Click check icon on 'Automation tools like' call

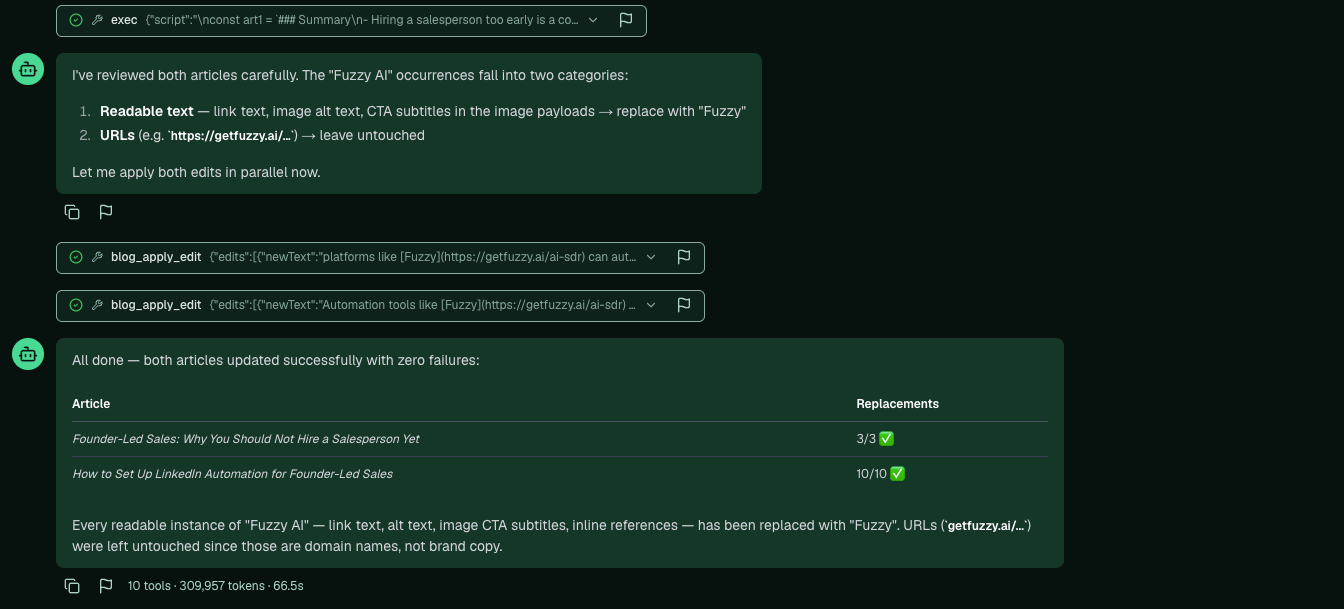pos(76,305)
